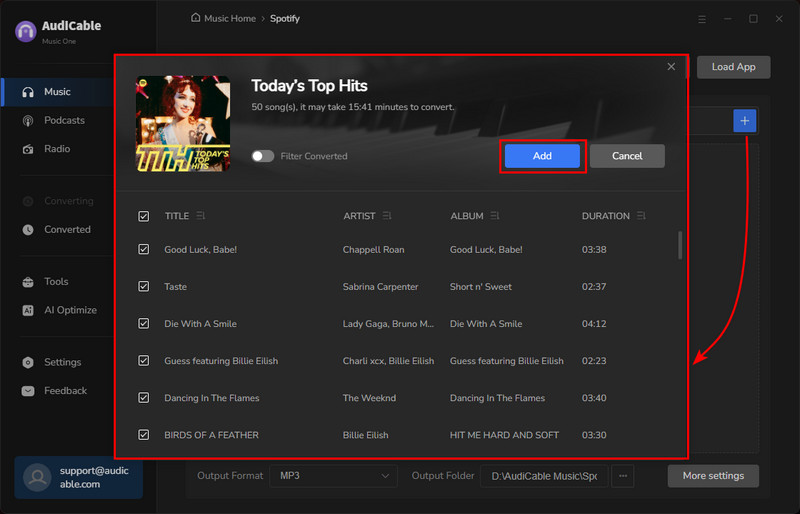Click the Chappell Roan artist cell
The image size is (800, 514).
[x=373, y=250]
